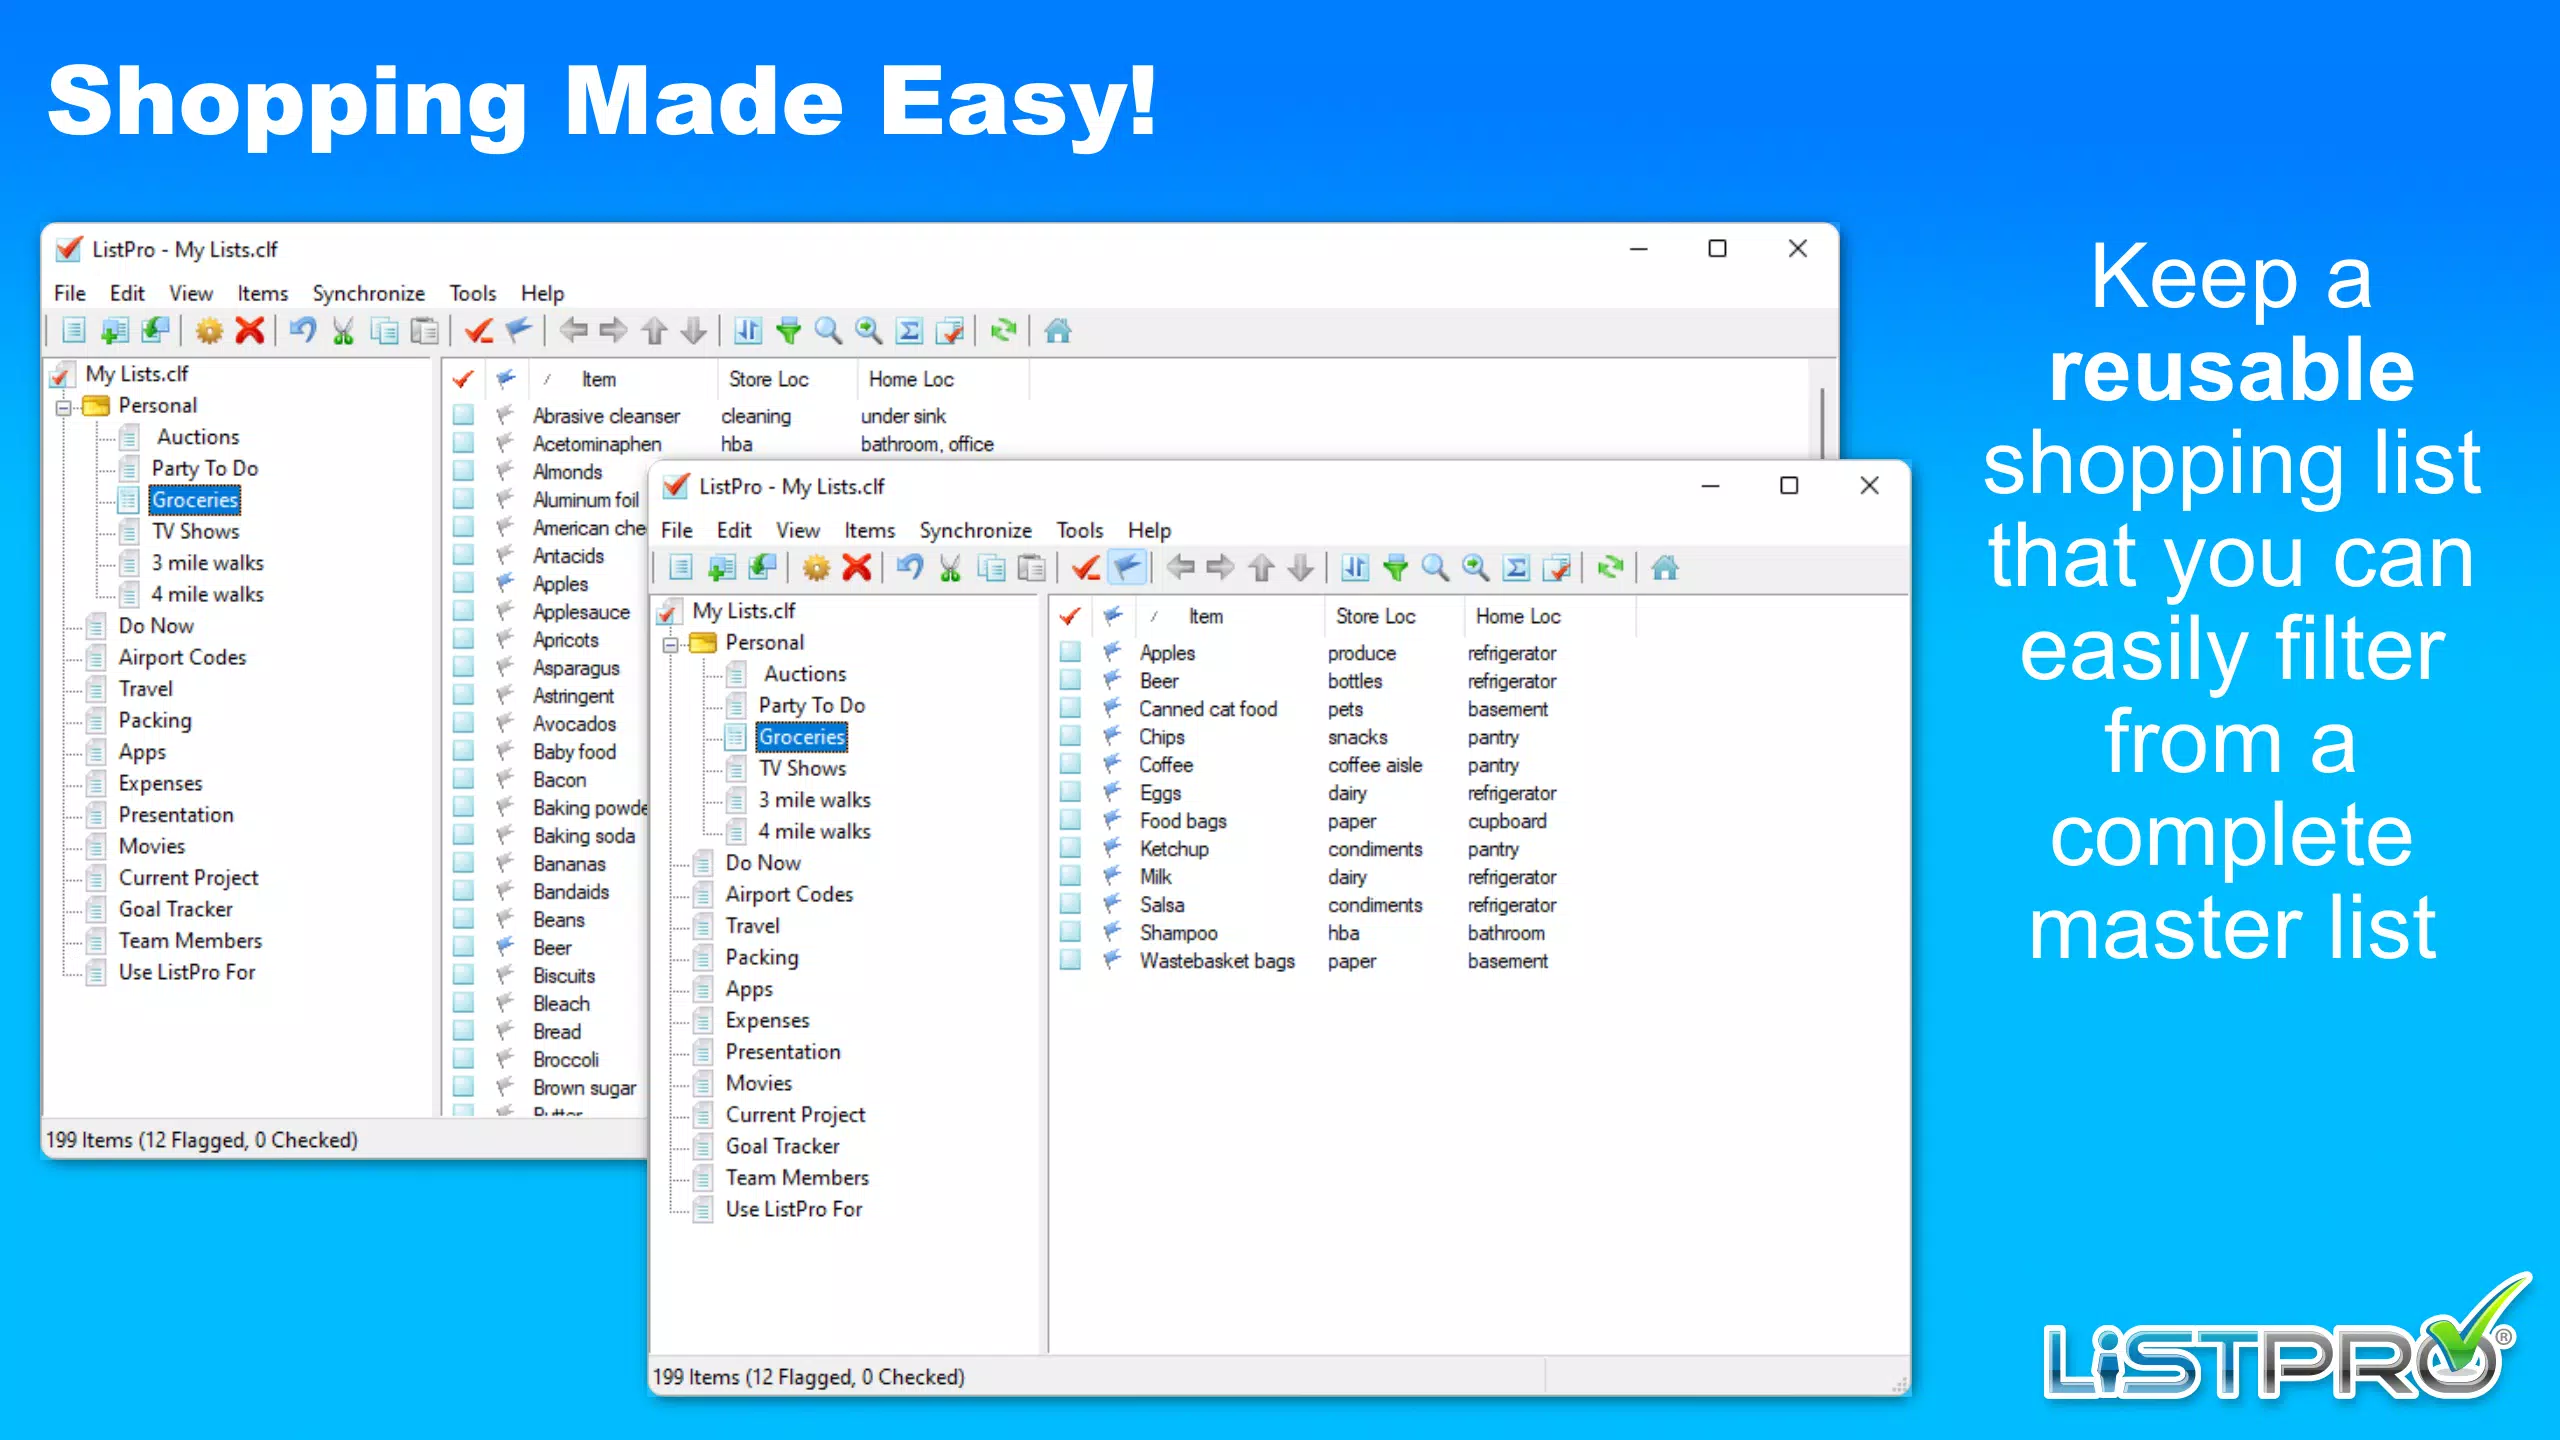The height and width of the screenshot is (1440, 2560).
Task: Open the Tools menu in front window
Action: pos(1080,530)
